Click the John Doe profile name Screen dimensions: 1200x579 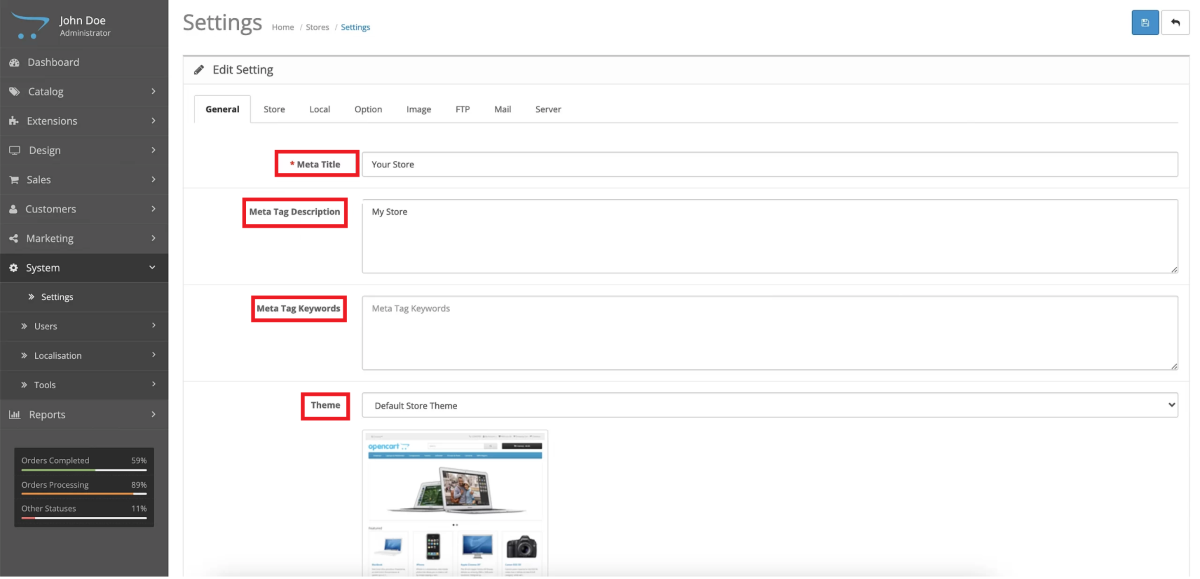[x=82, y=20]
